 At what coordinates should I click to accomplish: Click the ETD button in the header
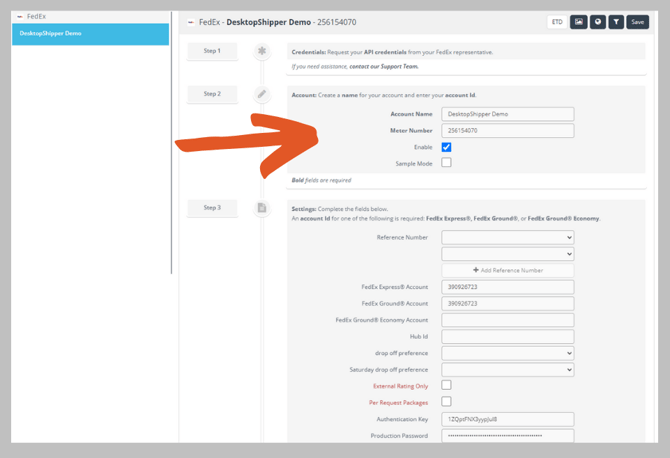557,22
